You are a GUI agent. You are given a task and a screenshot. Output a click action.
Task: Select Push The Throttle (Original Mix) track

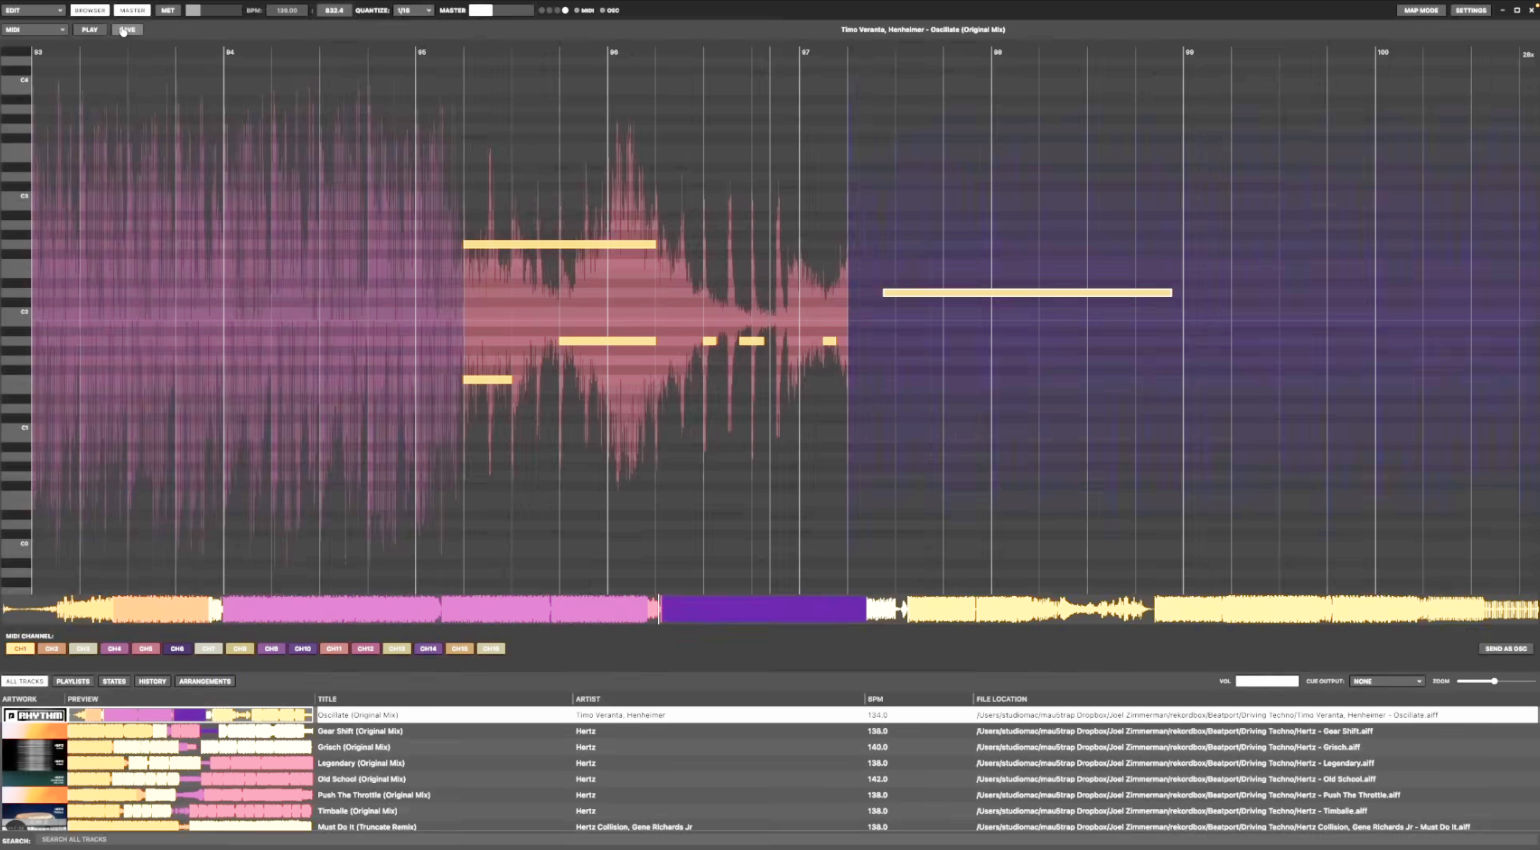tap(374, 795)
